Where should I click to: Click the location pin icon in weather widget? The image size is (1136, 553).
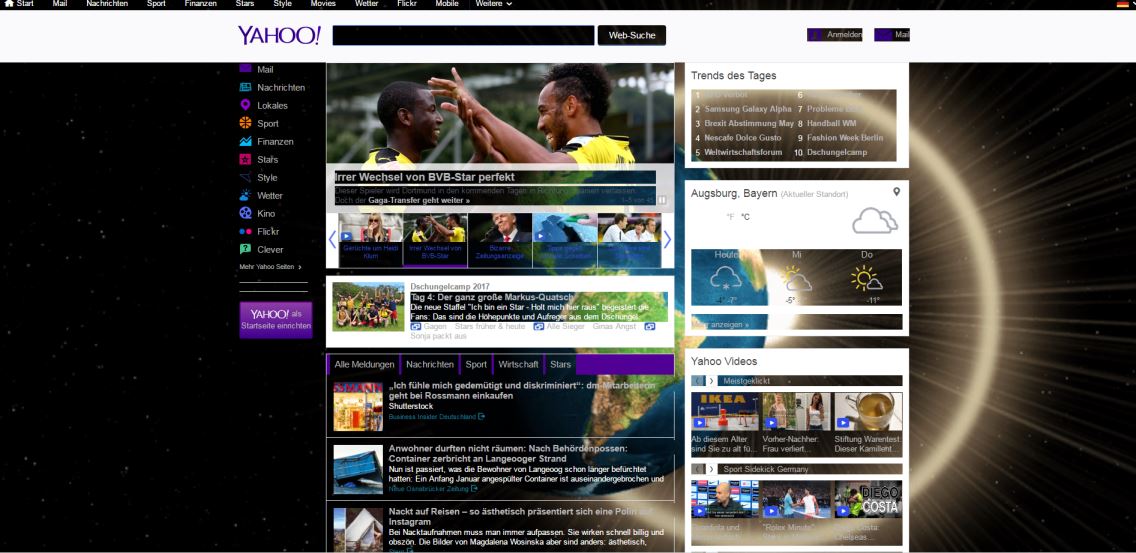(x=896, y=192)
